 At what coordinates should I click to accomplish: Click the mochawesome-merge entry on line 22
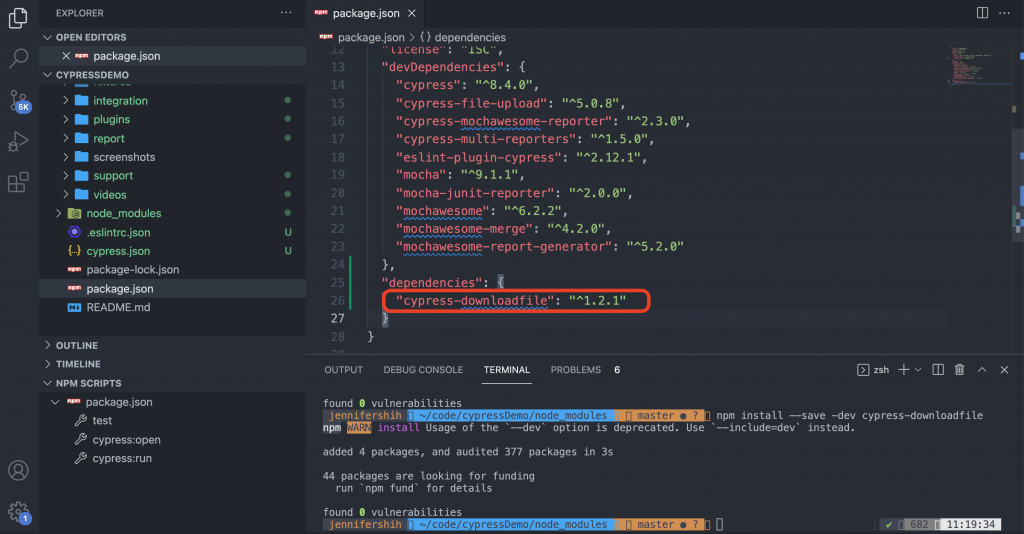[x=504, y=228]
